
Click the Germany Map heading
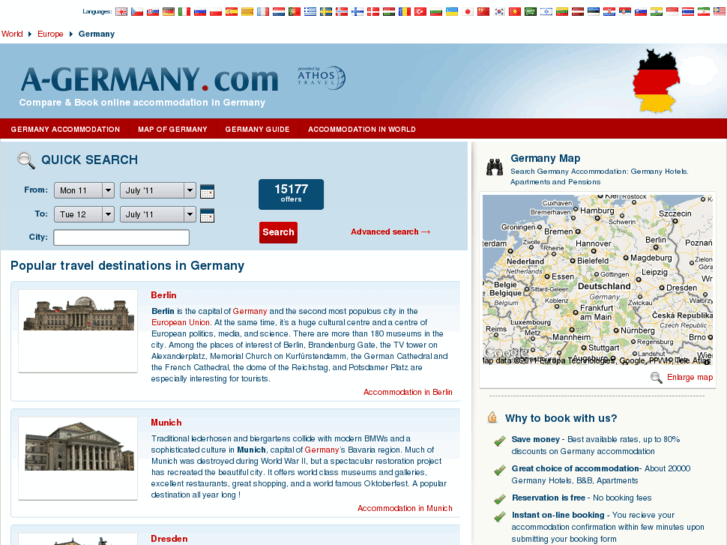coord(545,158)
